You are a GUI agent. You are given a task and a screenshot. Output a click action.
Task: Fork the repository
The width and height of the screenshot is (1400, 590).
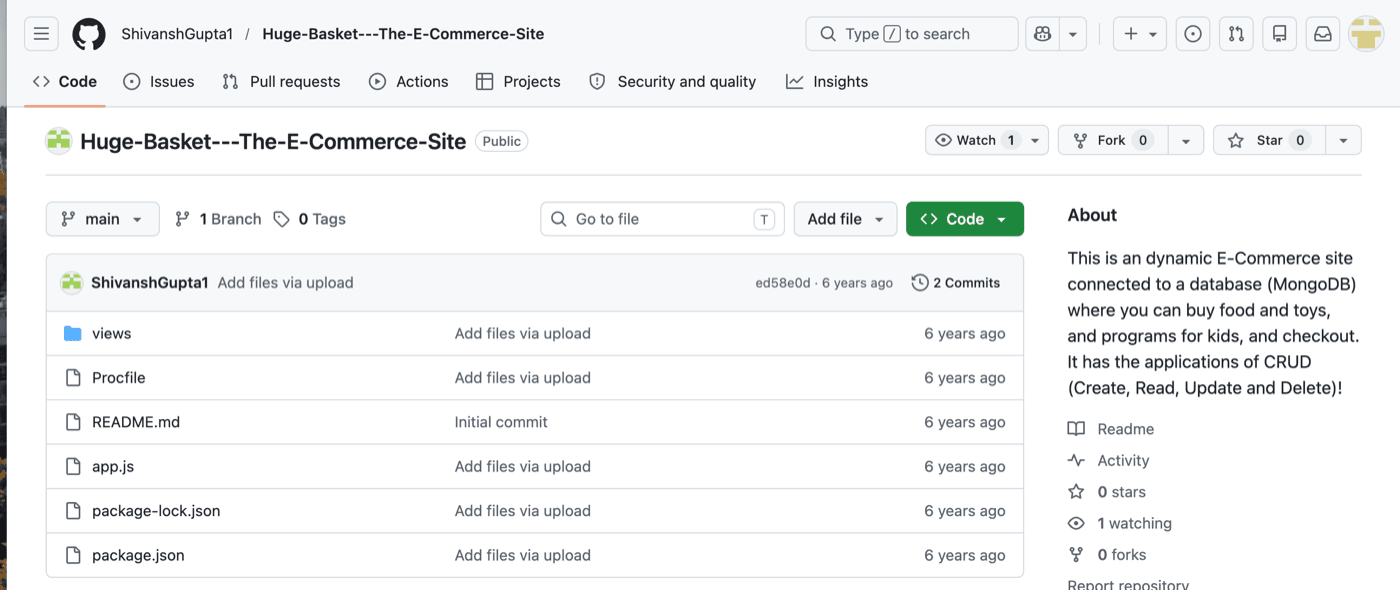[x=1113, y=141]
